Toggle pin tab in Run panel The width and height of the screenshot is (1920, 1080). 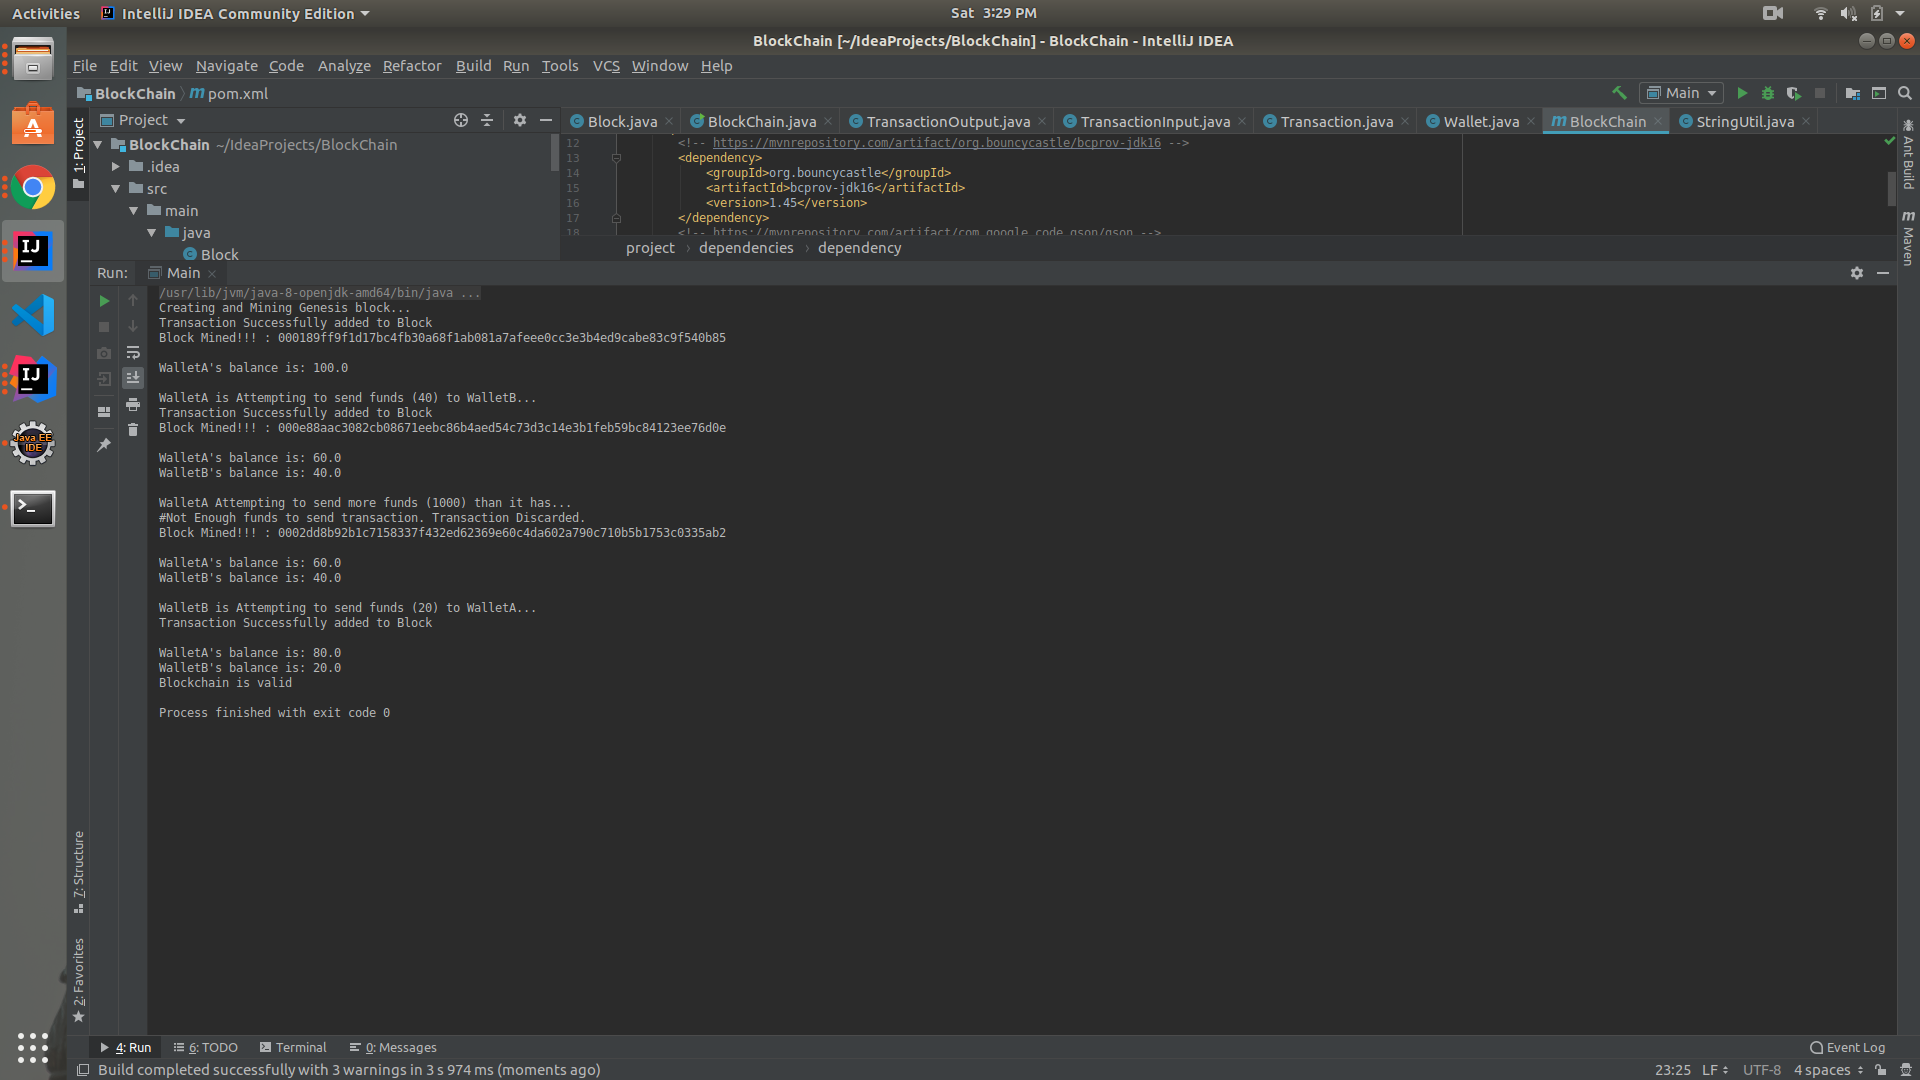coord(104,445)
